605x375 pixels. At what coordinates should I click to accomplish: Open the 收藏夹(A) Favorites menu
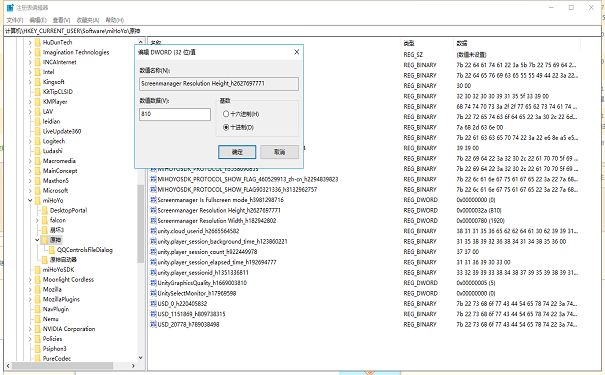point(88,20)
